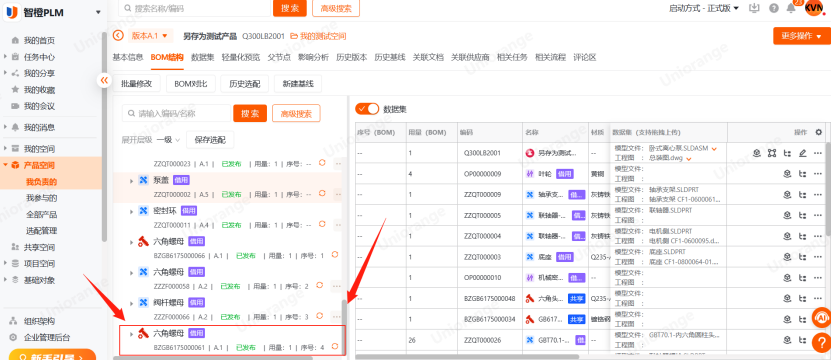
Task: Open the 启动方式-正式版 dropdown
Action: [x=704, y=8]
